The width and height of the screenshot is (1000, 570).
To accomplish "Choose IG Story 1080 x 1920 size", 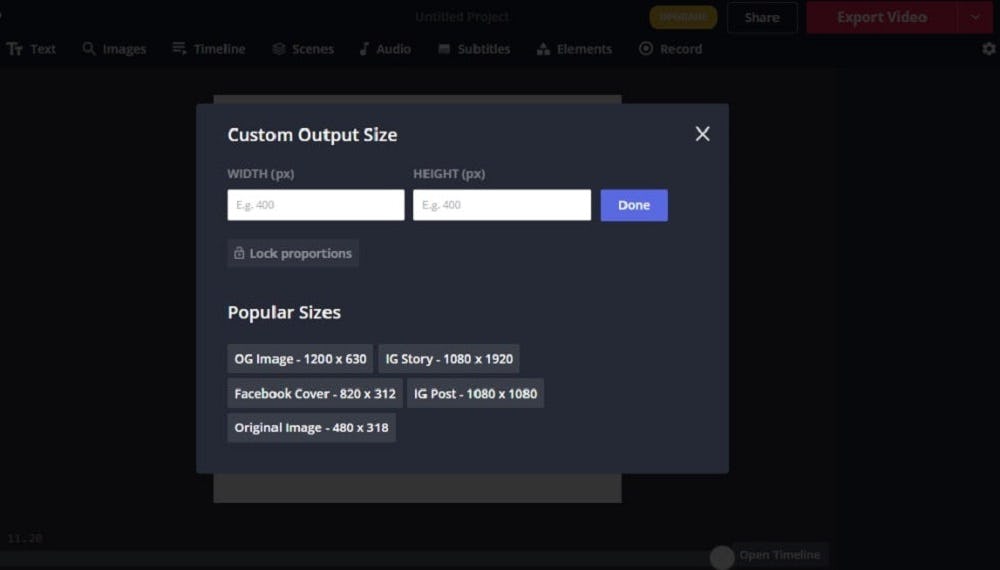I will [x=448, y=359].
